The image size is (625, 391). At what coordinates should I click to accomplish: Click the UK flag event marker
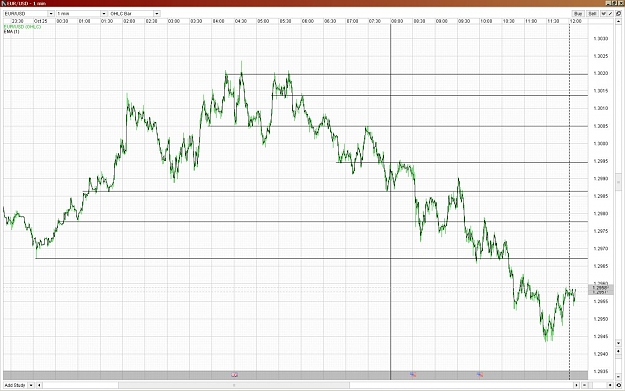[235, 375]
